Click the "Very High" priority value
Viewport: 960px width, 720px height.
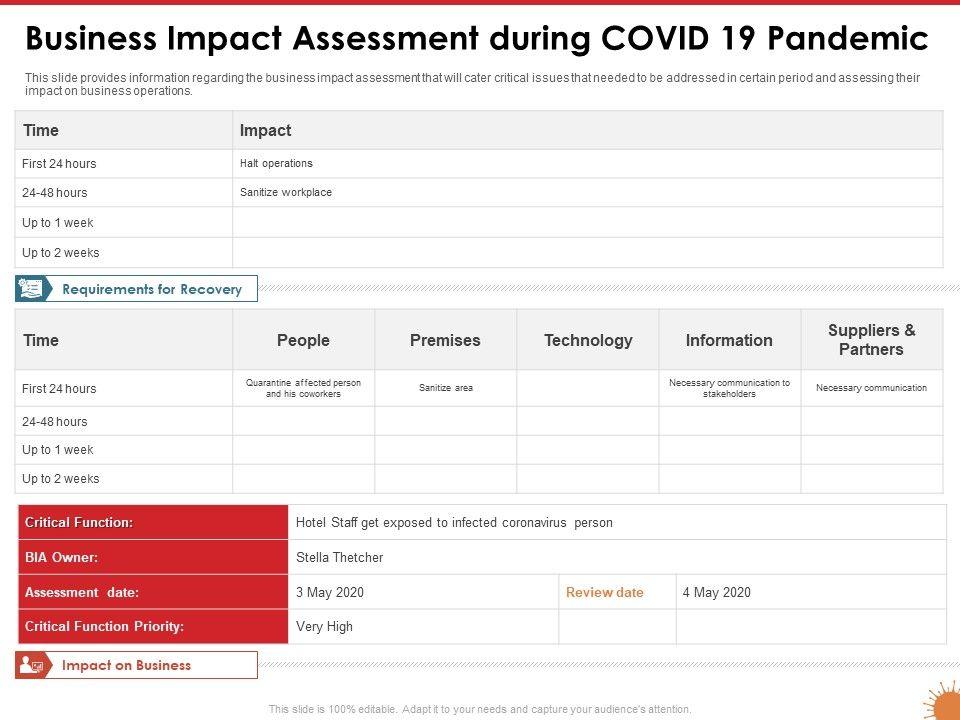click(x=325, y=627)
